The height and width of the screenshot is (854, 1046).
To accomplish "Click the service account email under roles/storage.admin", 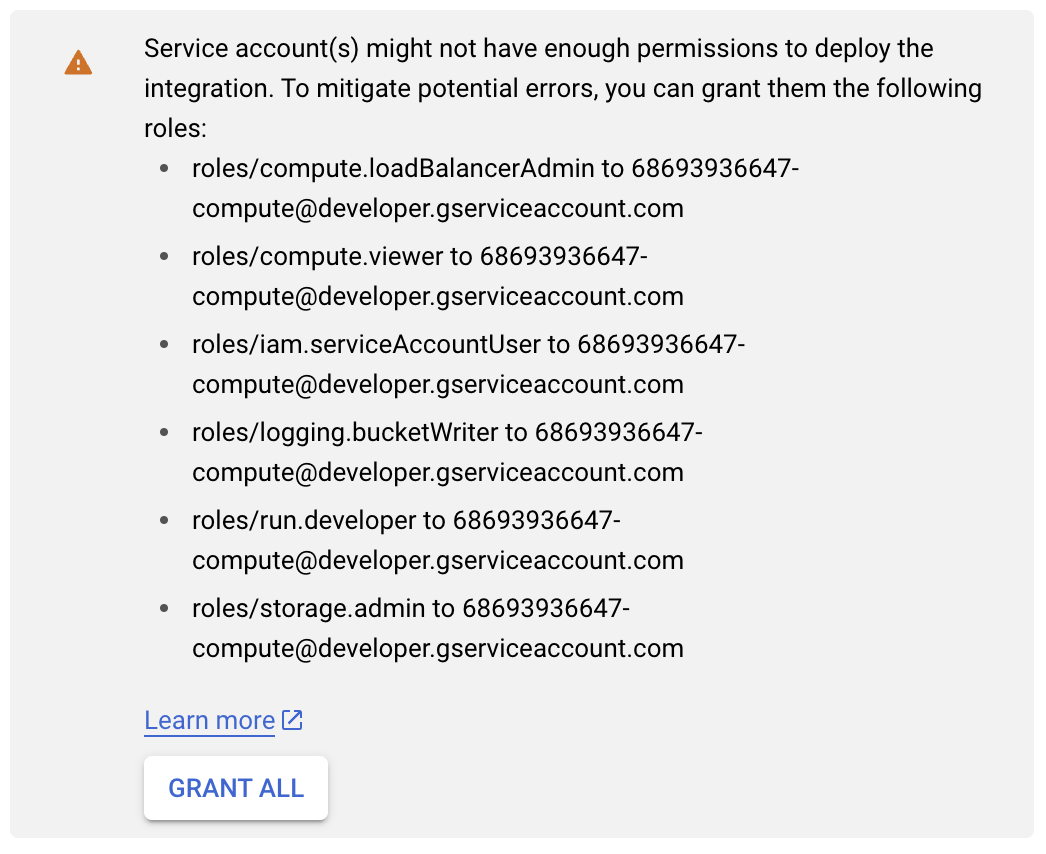I will 438,649.
